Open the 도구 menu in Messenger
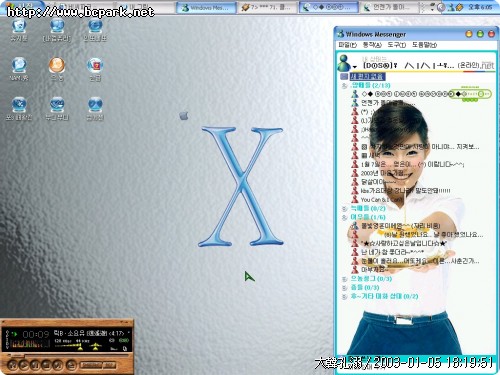 pos(396,45)
